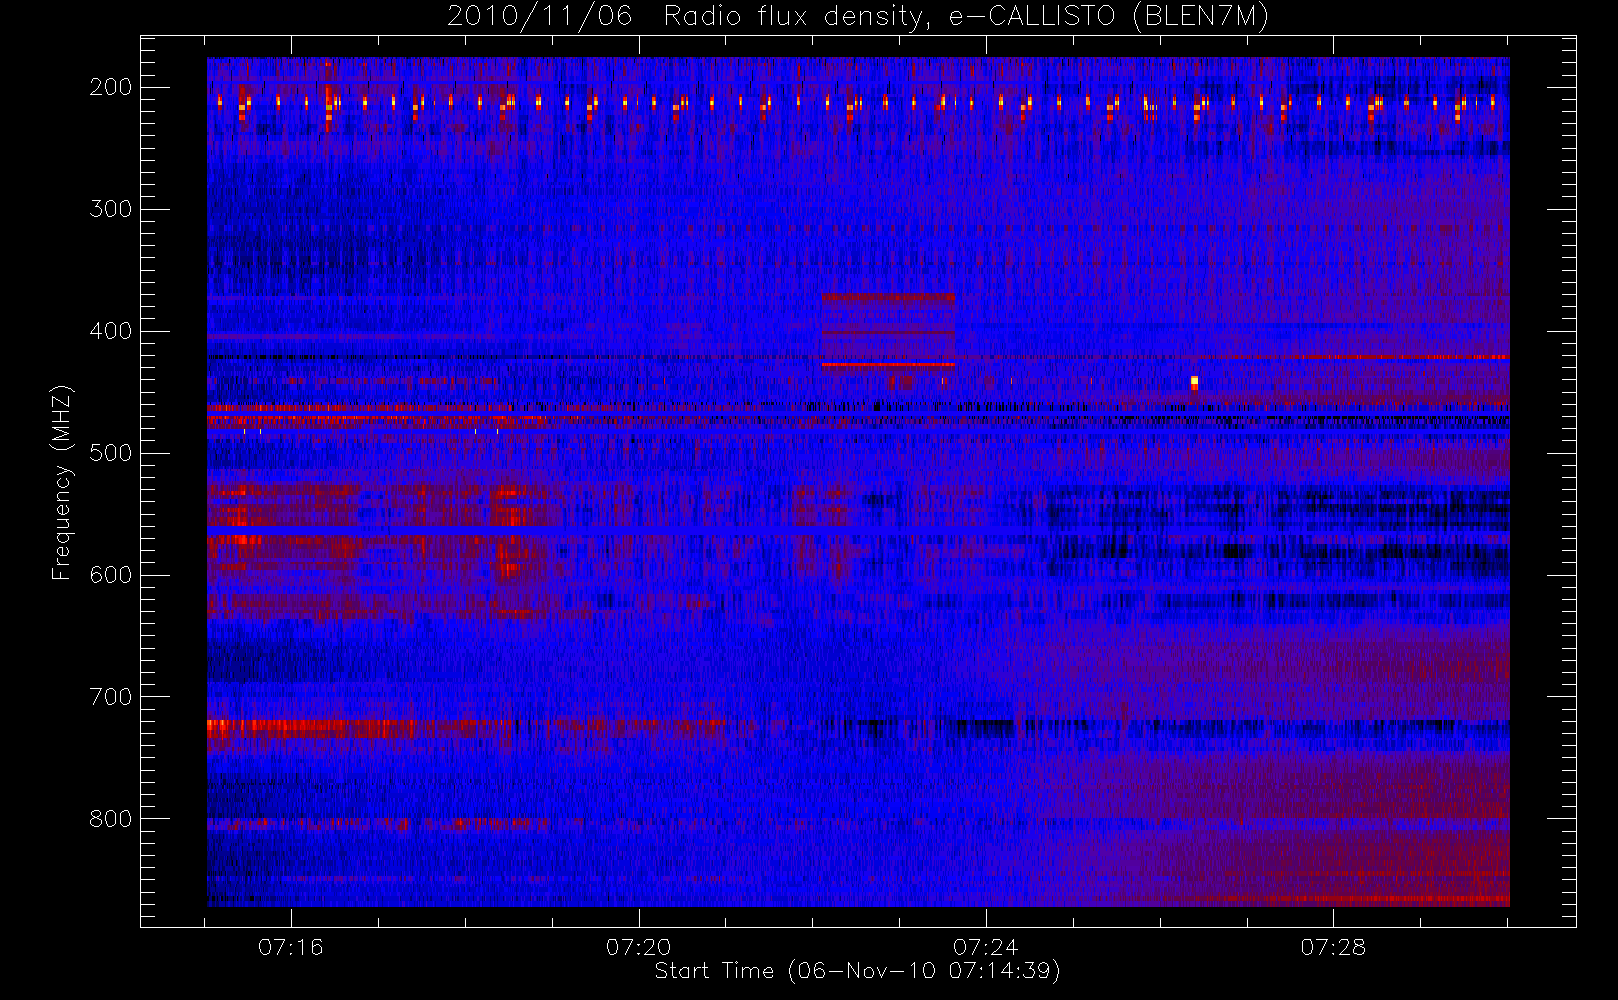Click the 500 MHz frequency tick label
The height and width of the screenshot is (1000, 1618).
pyautogui.click(x=111, y=453)
